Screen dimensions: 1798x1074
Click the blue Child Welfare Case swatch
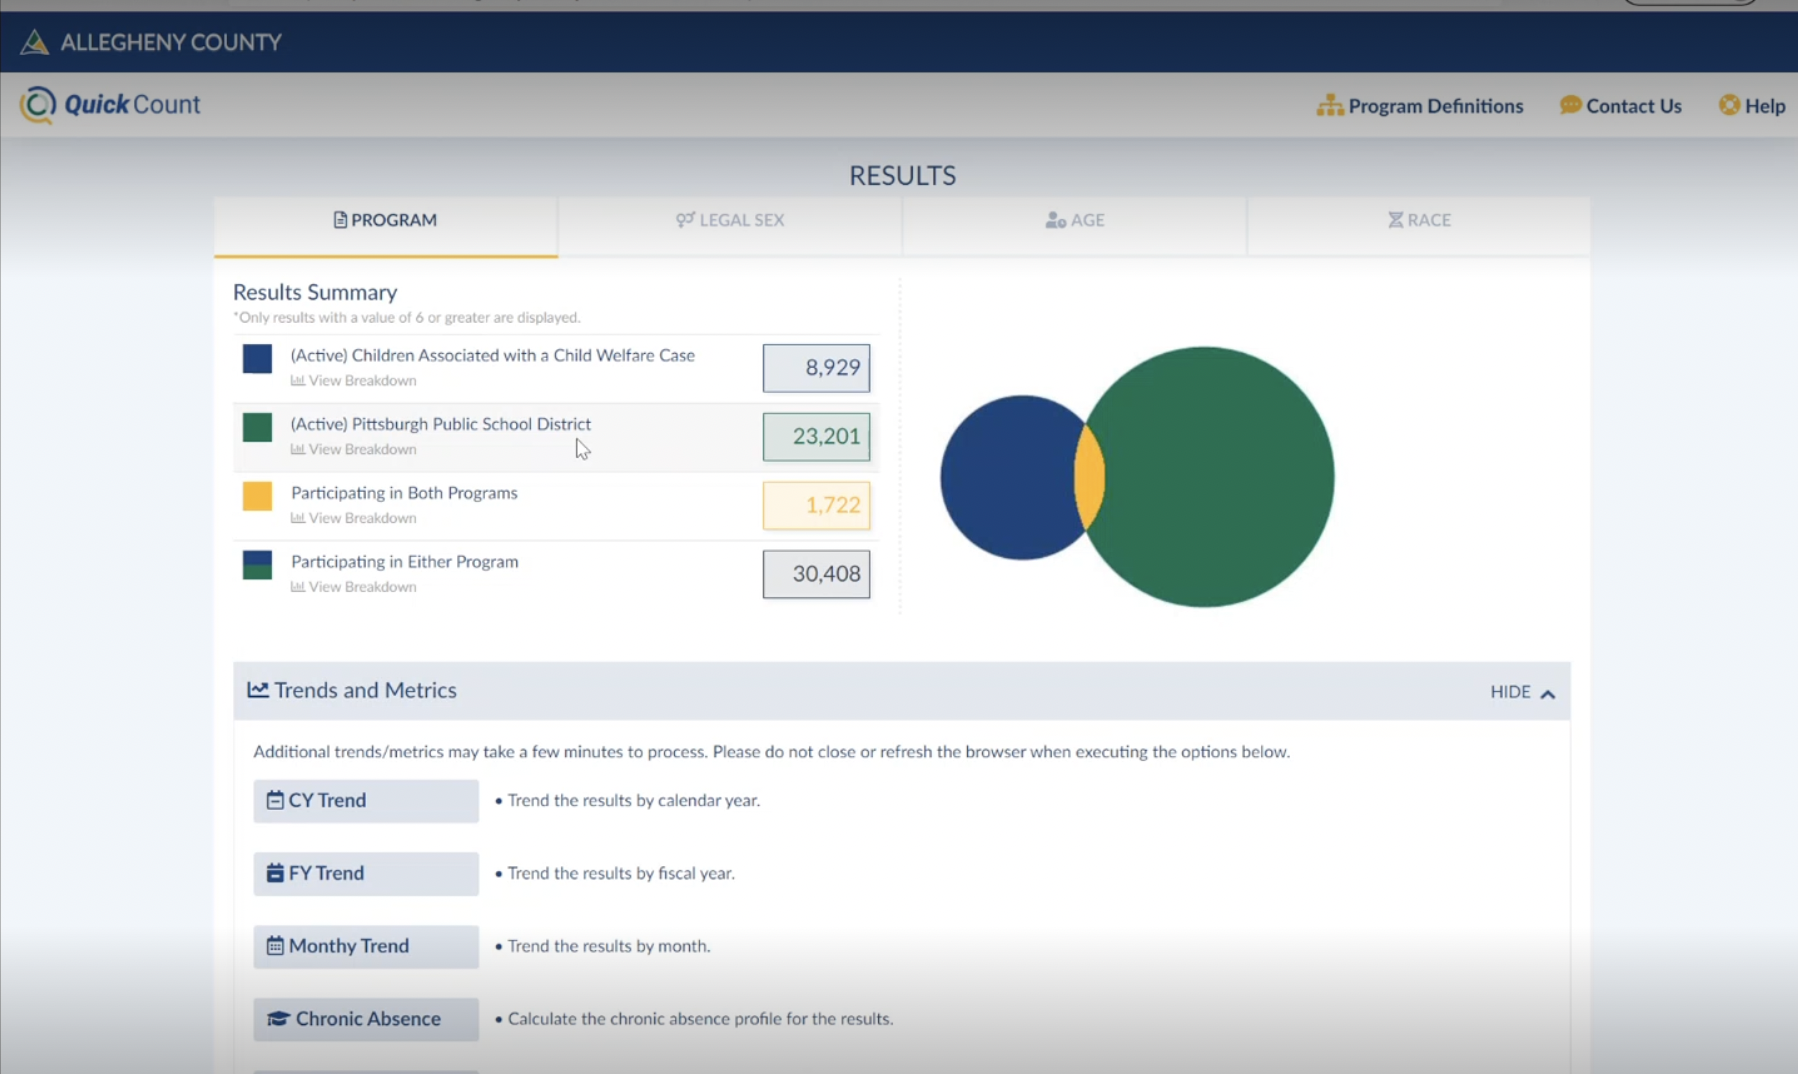[x=257, y=359]
